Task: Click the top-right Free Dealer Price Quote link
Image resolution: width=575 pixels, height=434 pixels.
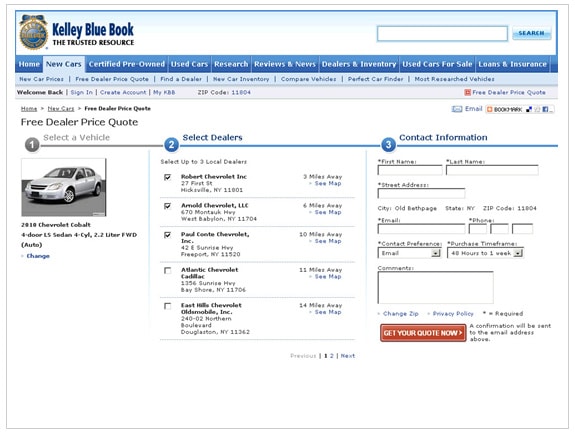Action: coord(509,92)
